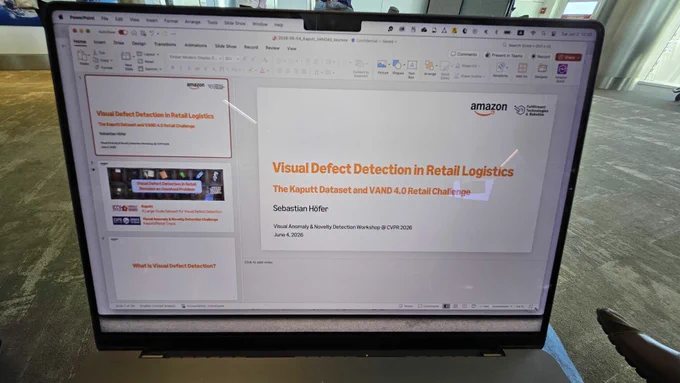
Task: Open the PowerPoint application menu
Action: click(x=82, y=18)
